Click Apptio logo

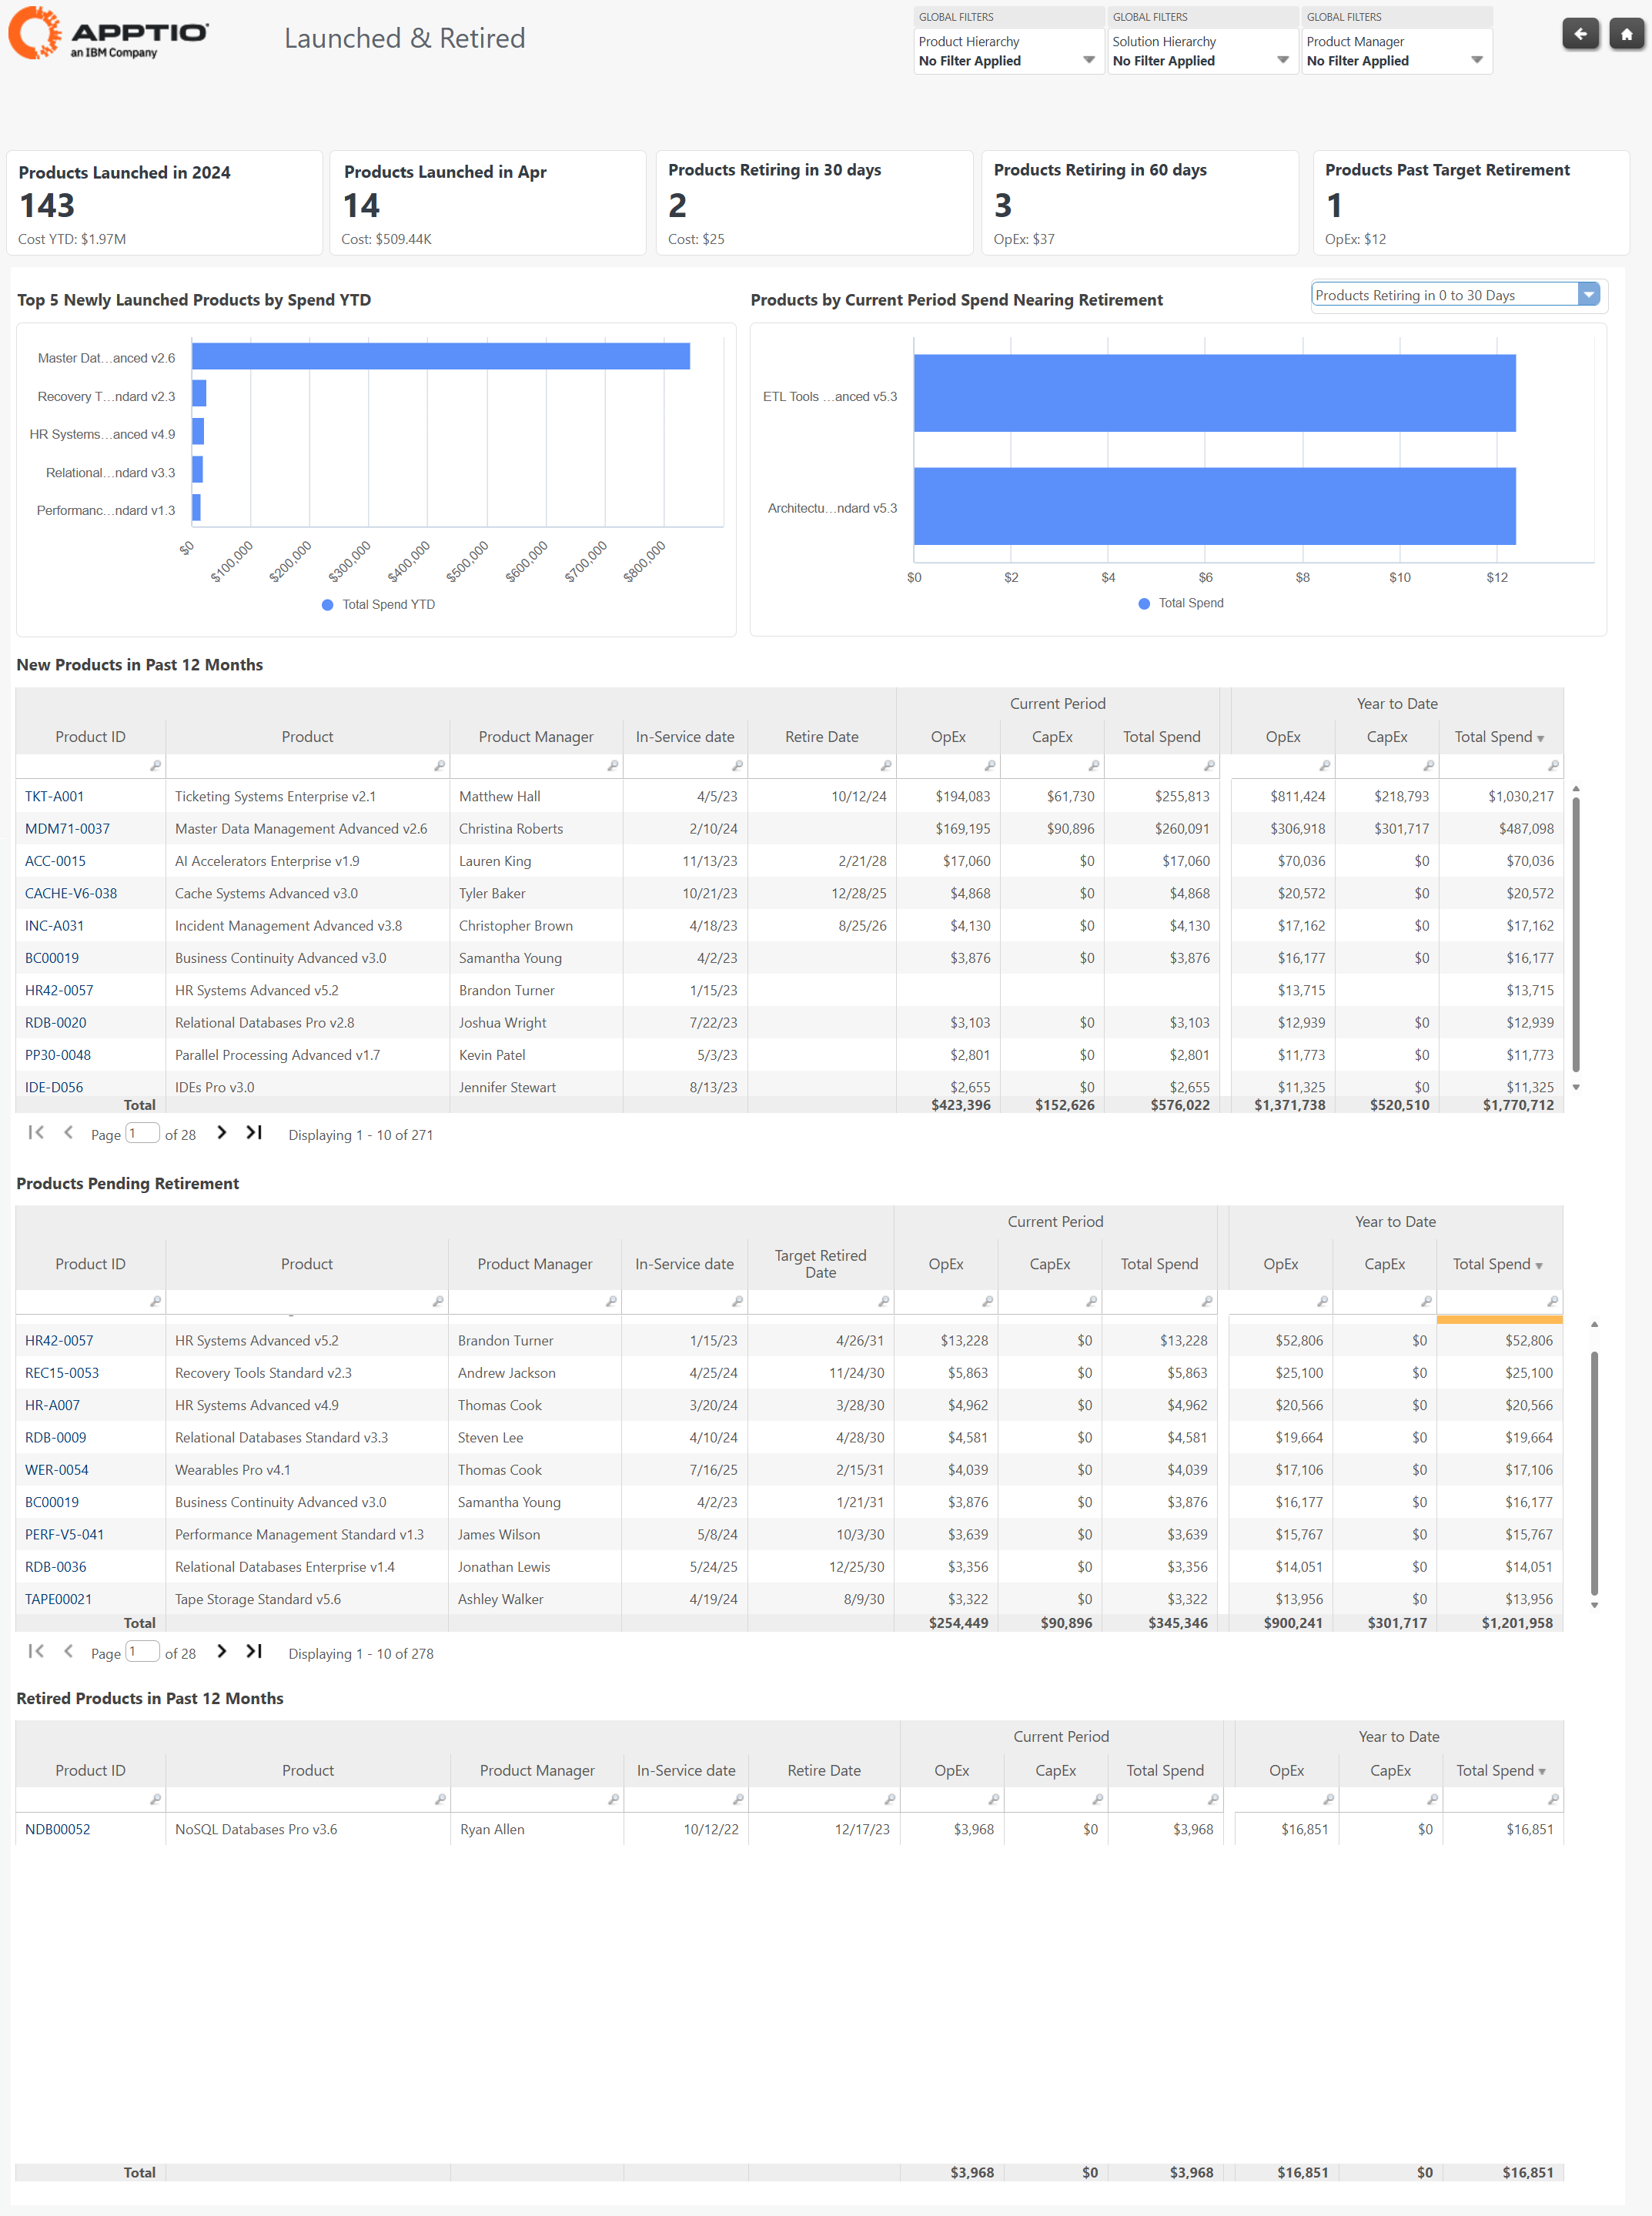click(108, 34)
